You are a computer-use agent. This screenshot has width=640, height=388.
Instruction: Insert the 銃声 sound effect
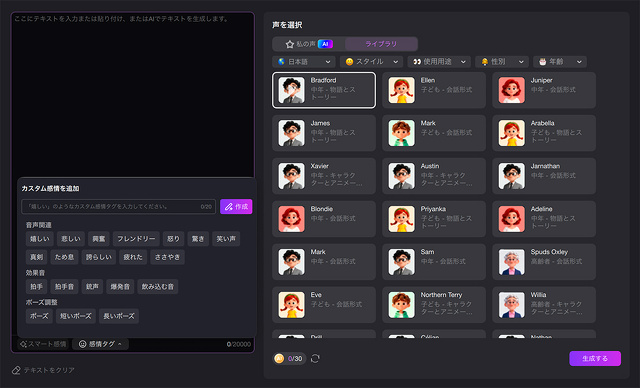click(x=92, y=287)
